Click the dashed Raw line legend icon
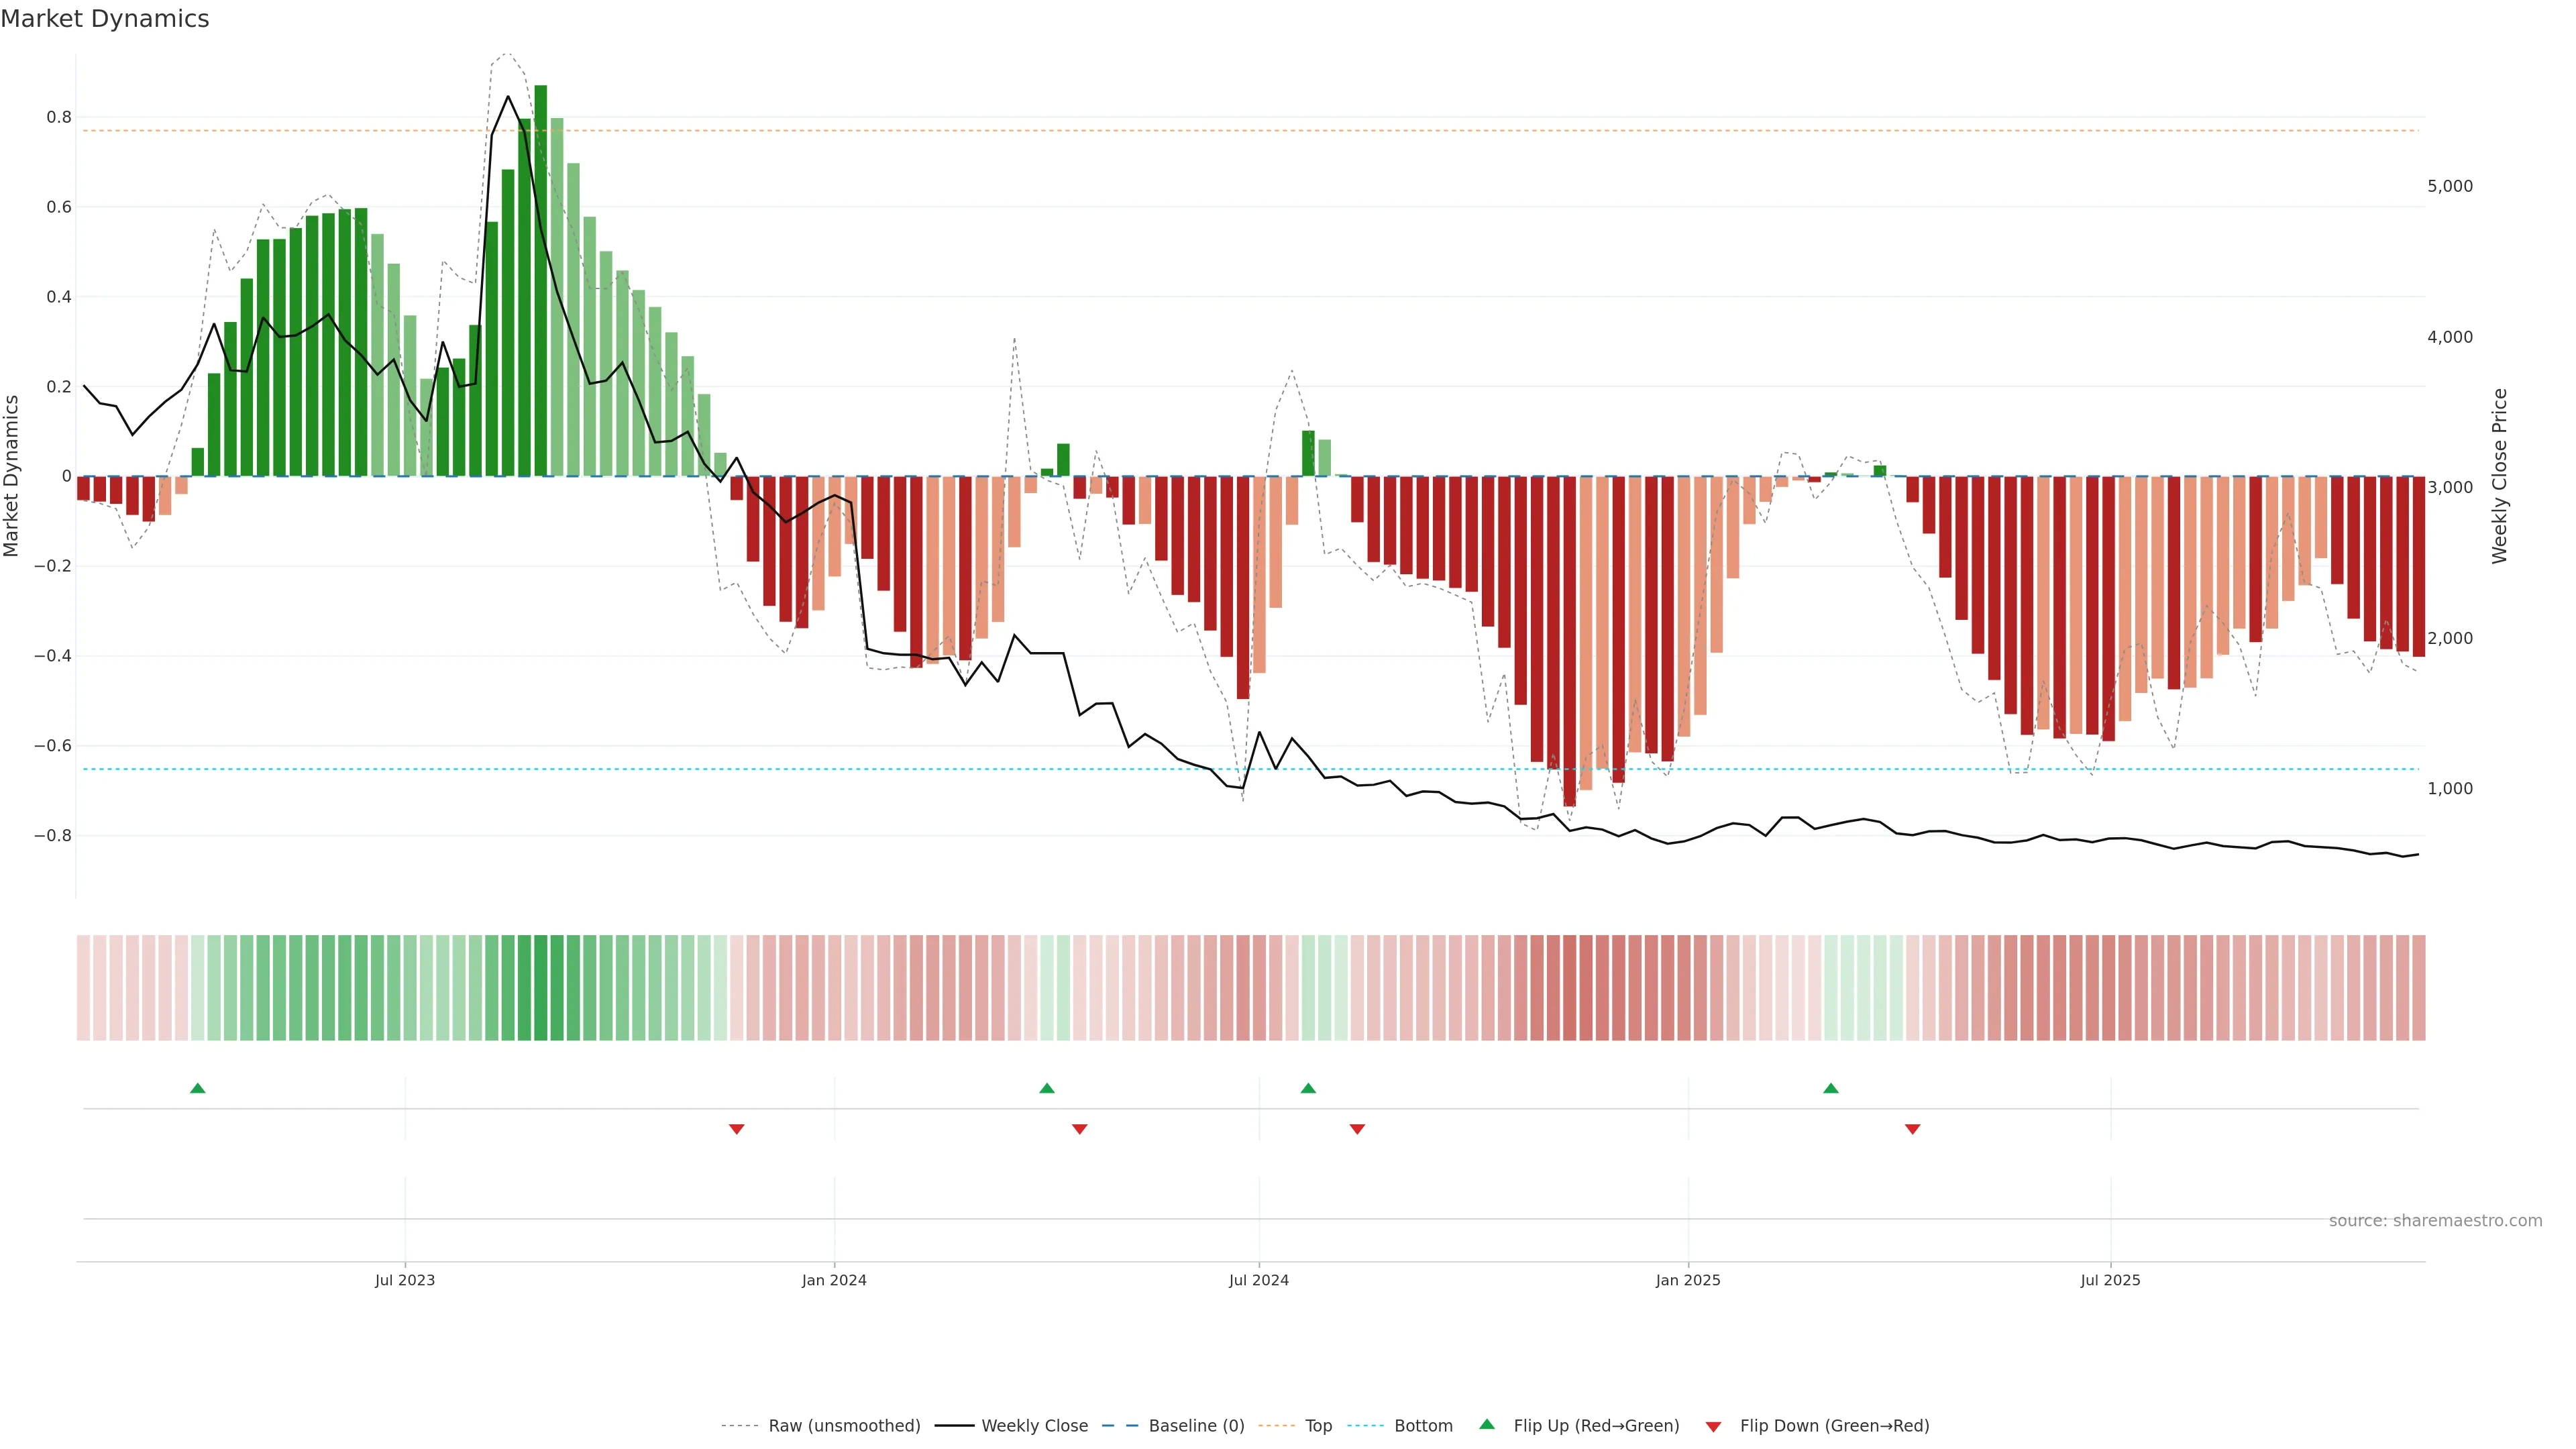 739,1426
